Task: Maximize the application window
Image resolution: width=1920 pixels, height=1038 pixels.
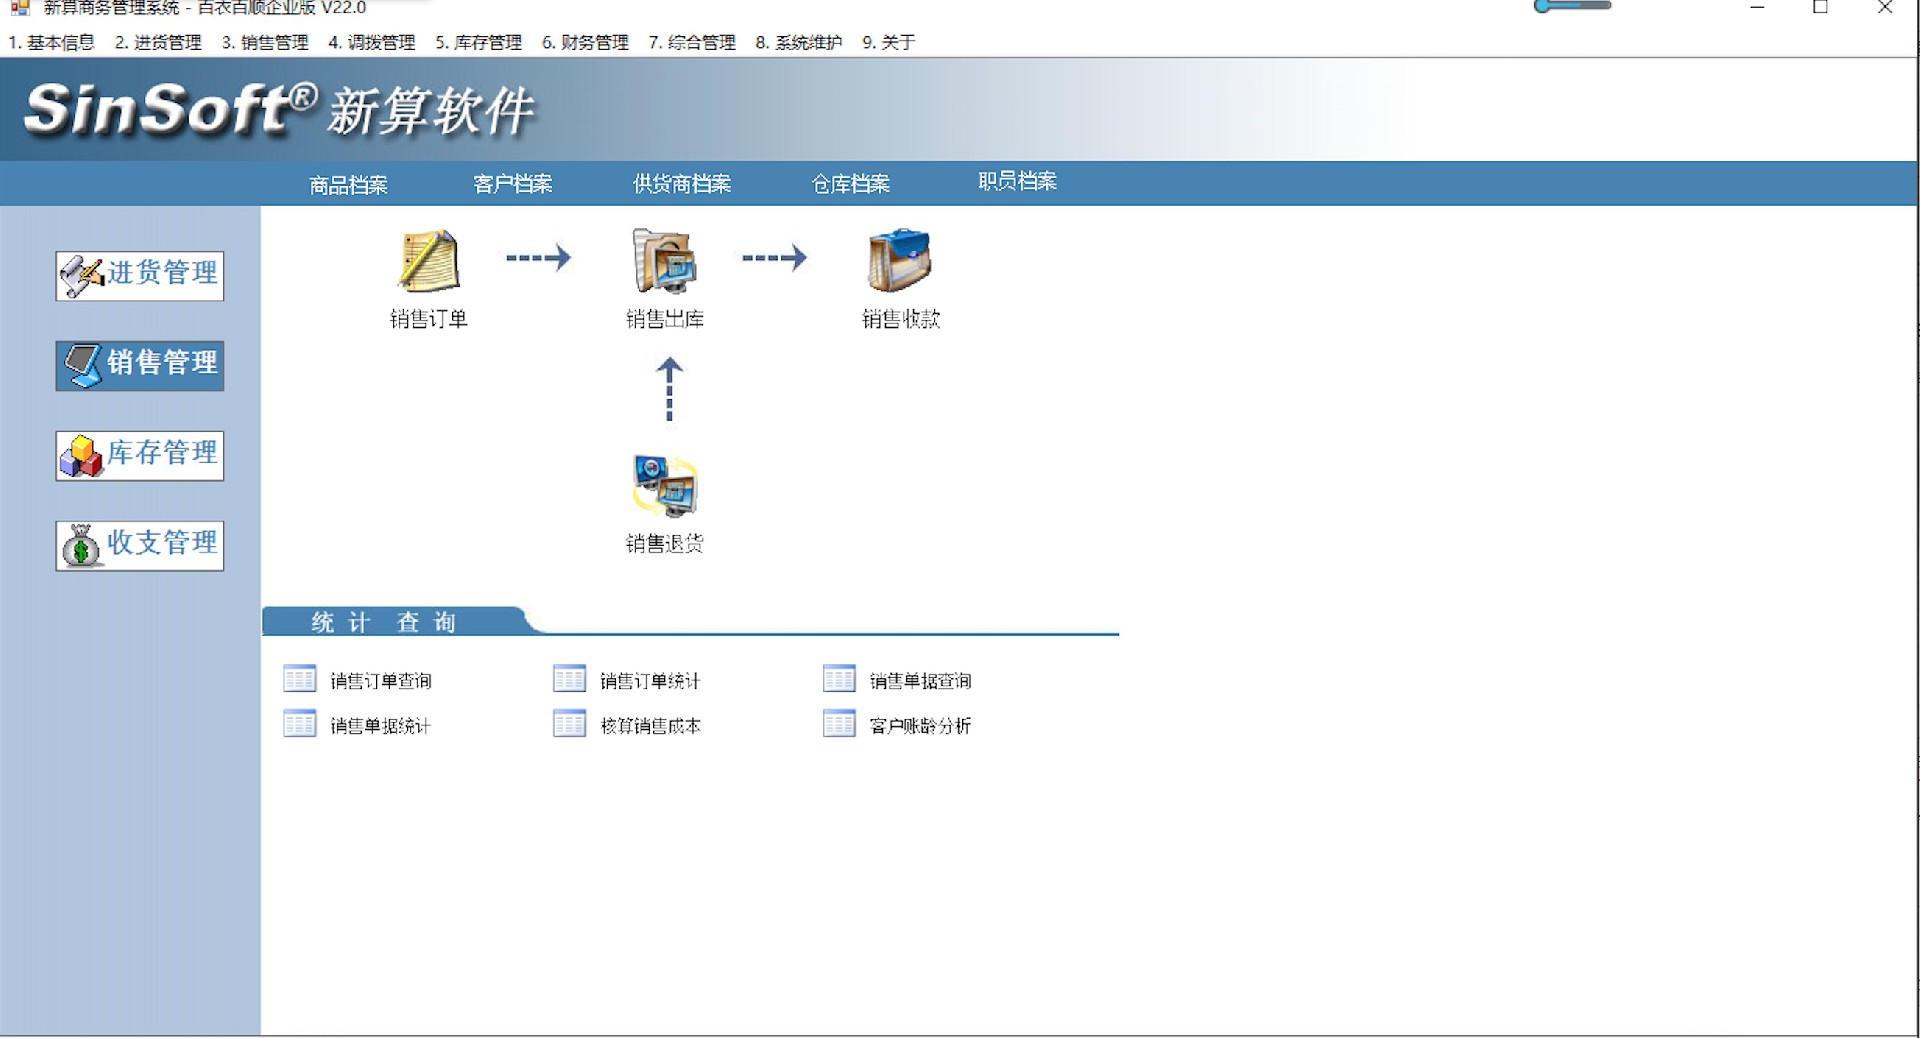Action: (x=1820, y=8)
